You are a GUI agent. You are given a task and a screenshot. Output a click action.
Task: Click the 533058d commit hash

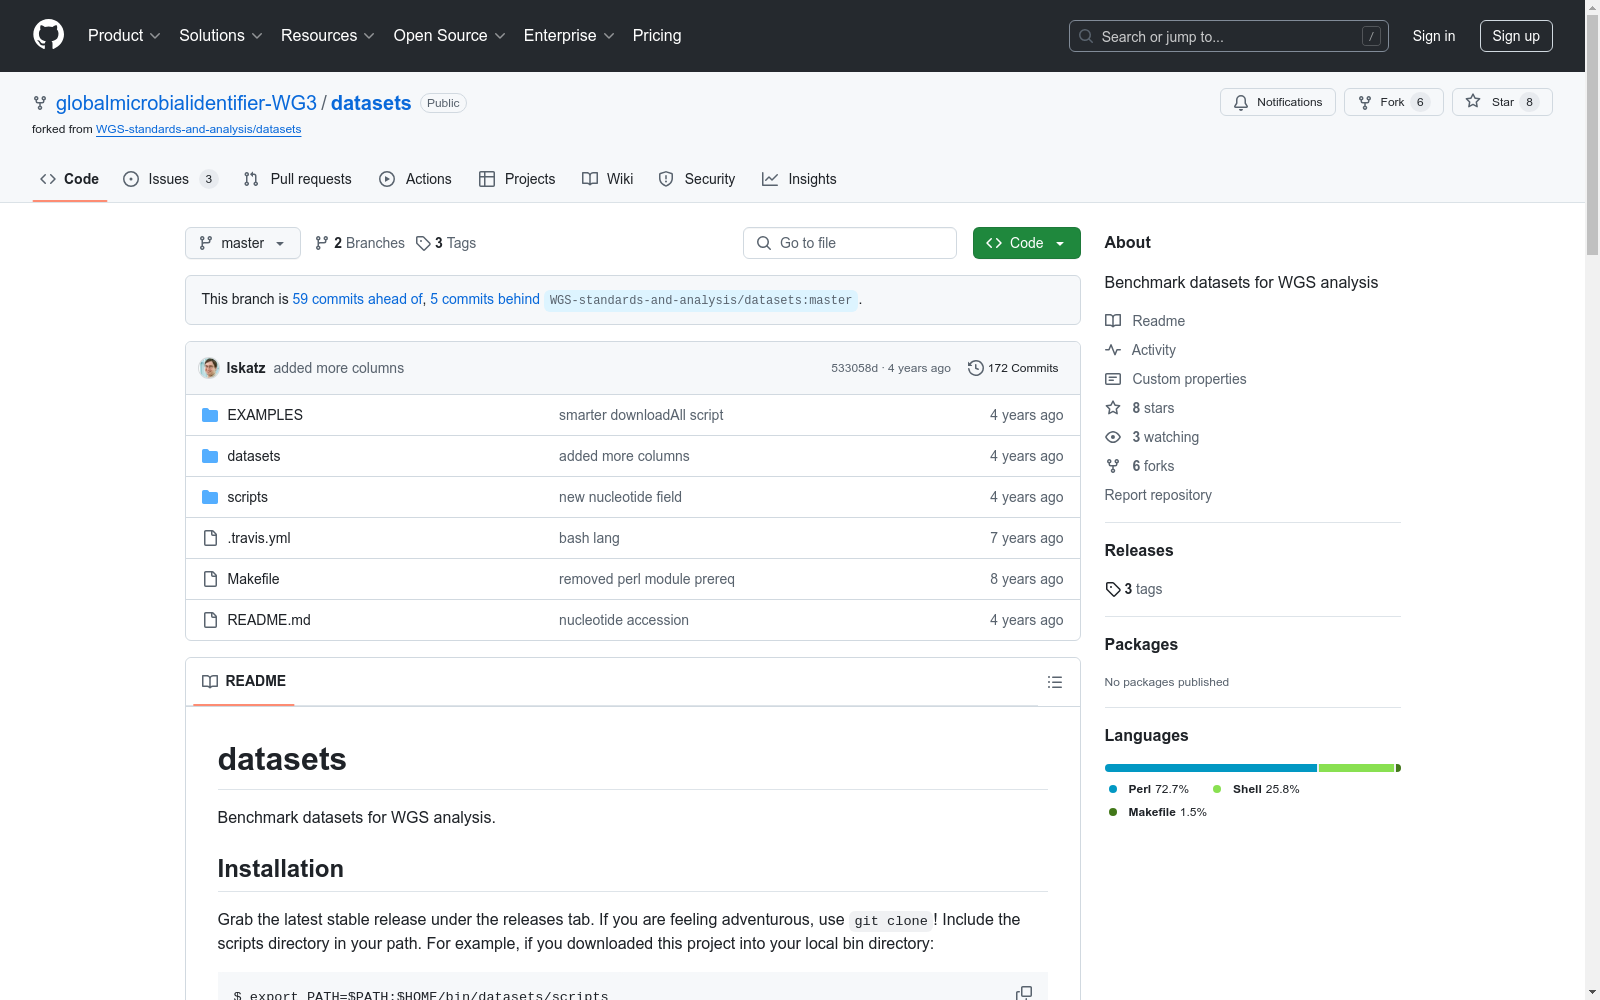tap(854, 368)
